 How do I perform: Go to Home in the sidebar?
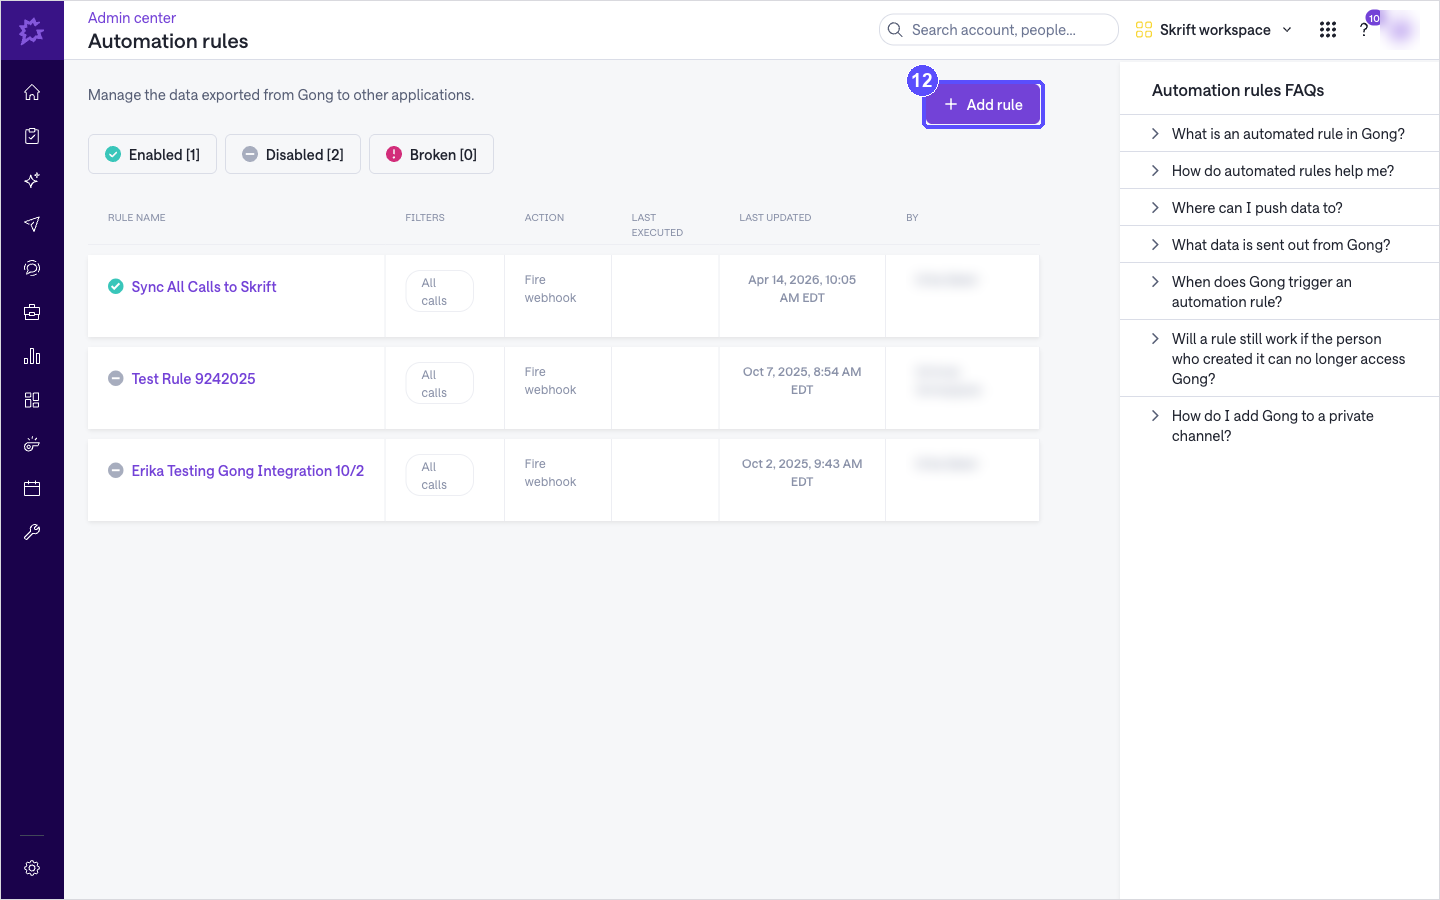pos(32,92)
